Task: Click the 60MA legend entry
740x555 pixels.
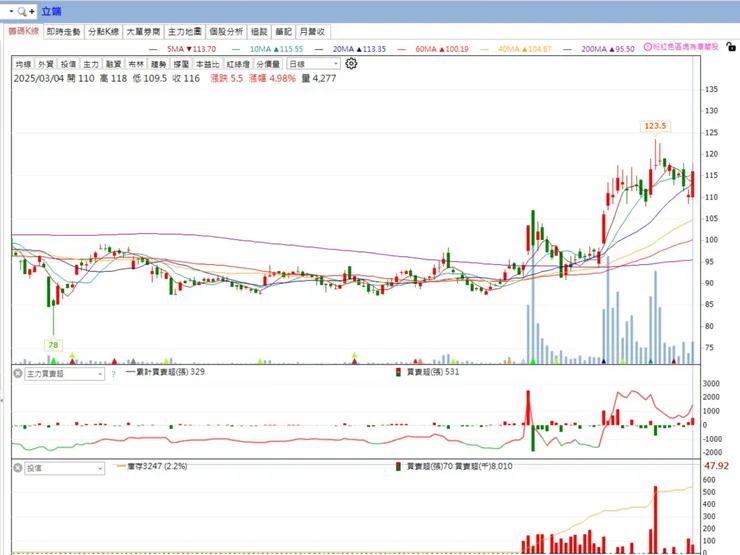Action: tap(434, 49)
